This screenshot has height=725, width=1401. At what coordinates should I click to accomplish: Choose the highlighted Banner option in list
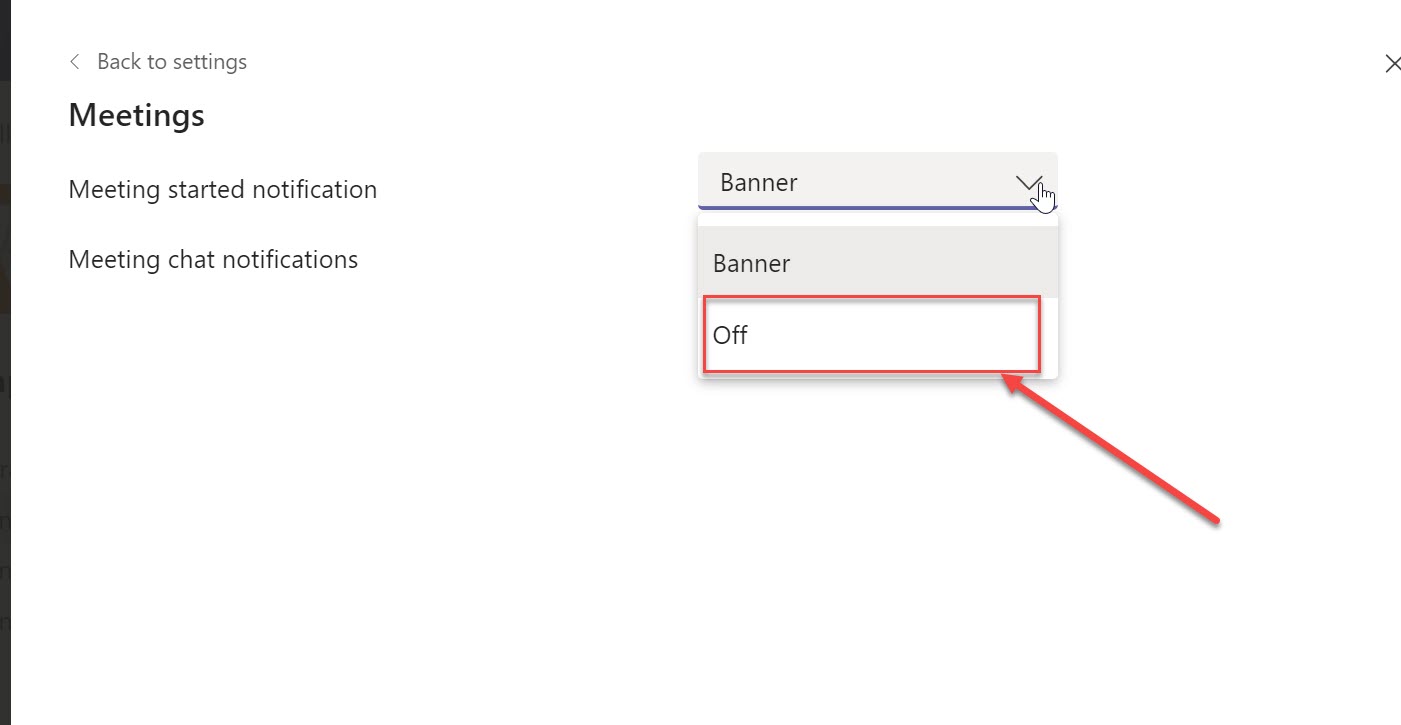tap(752, 263)
